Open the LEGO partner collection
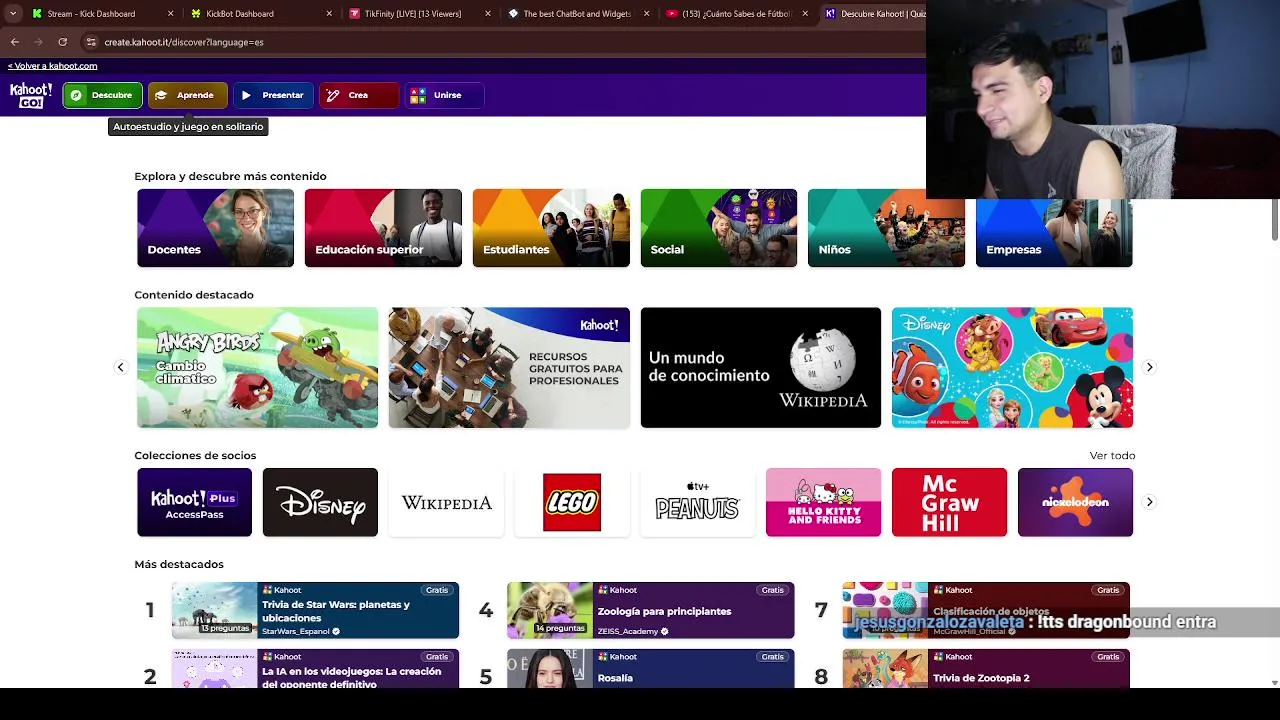Screen dimensions: 1280x720 (x=572, y=502)
